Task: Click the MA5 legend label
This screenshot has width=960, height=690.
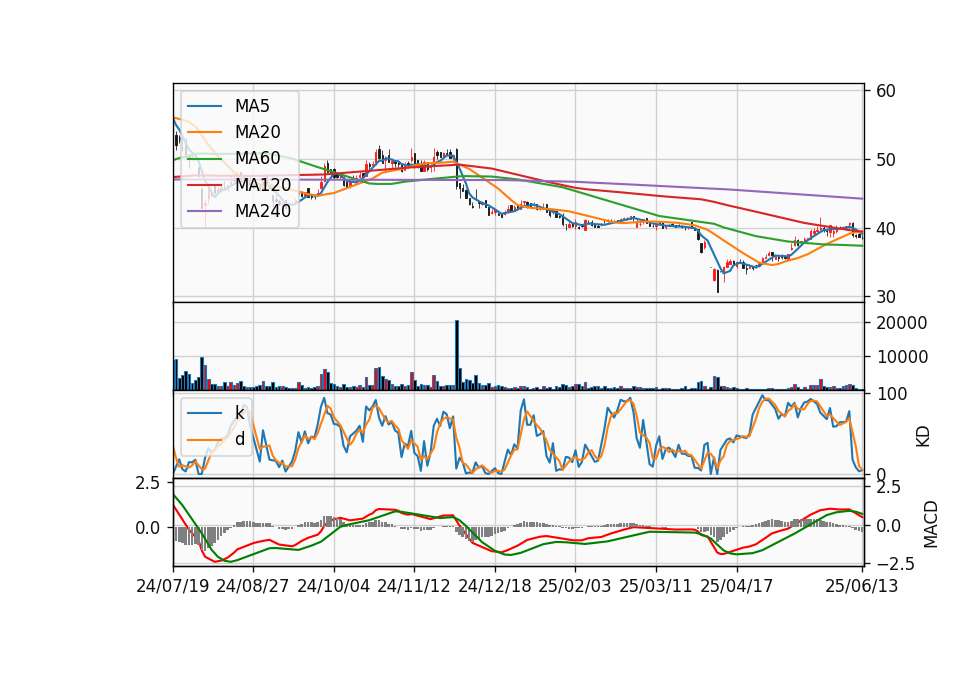Action: click(x=252, y=106)
